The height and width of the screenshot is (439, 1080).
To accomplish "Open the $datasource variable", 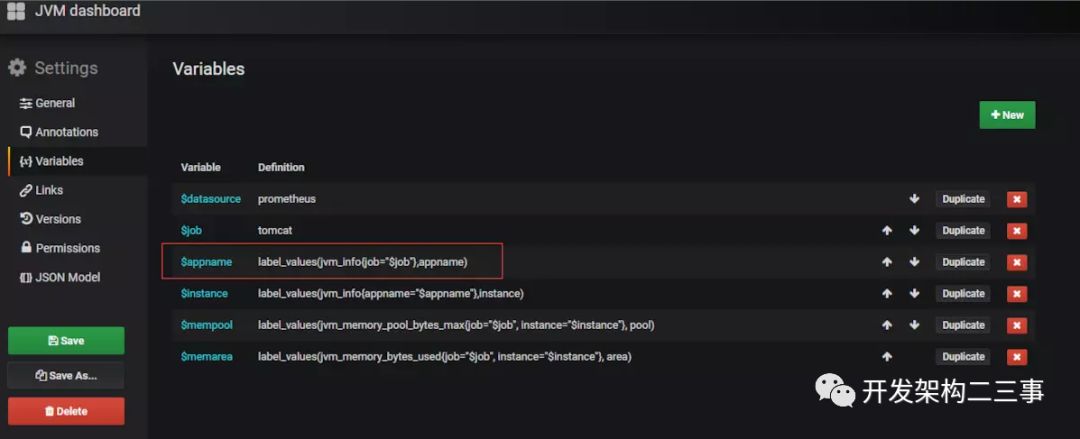I will [x=211, y=198].
